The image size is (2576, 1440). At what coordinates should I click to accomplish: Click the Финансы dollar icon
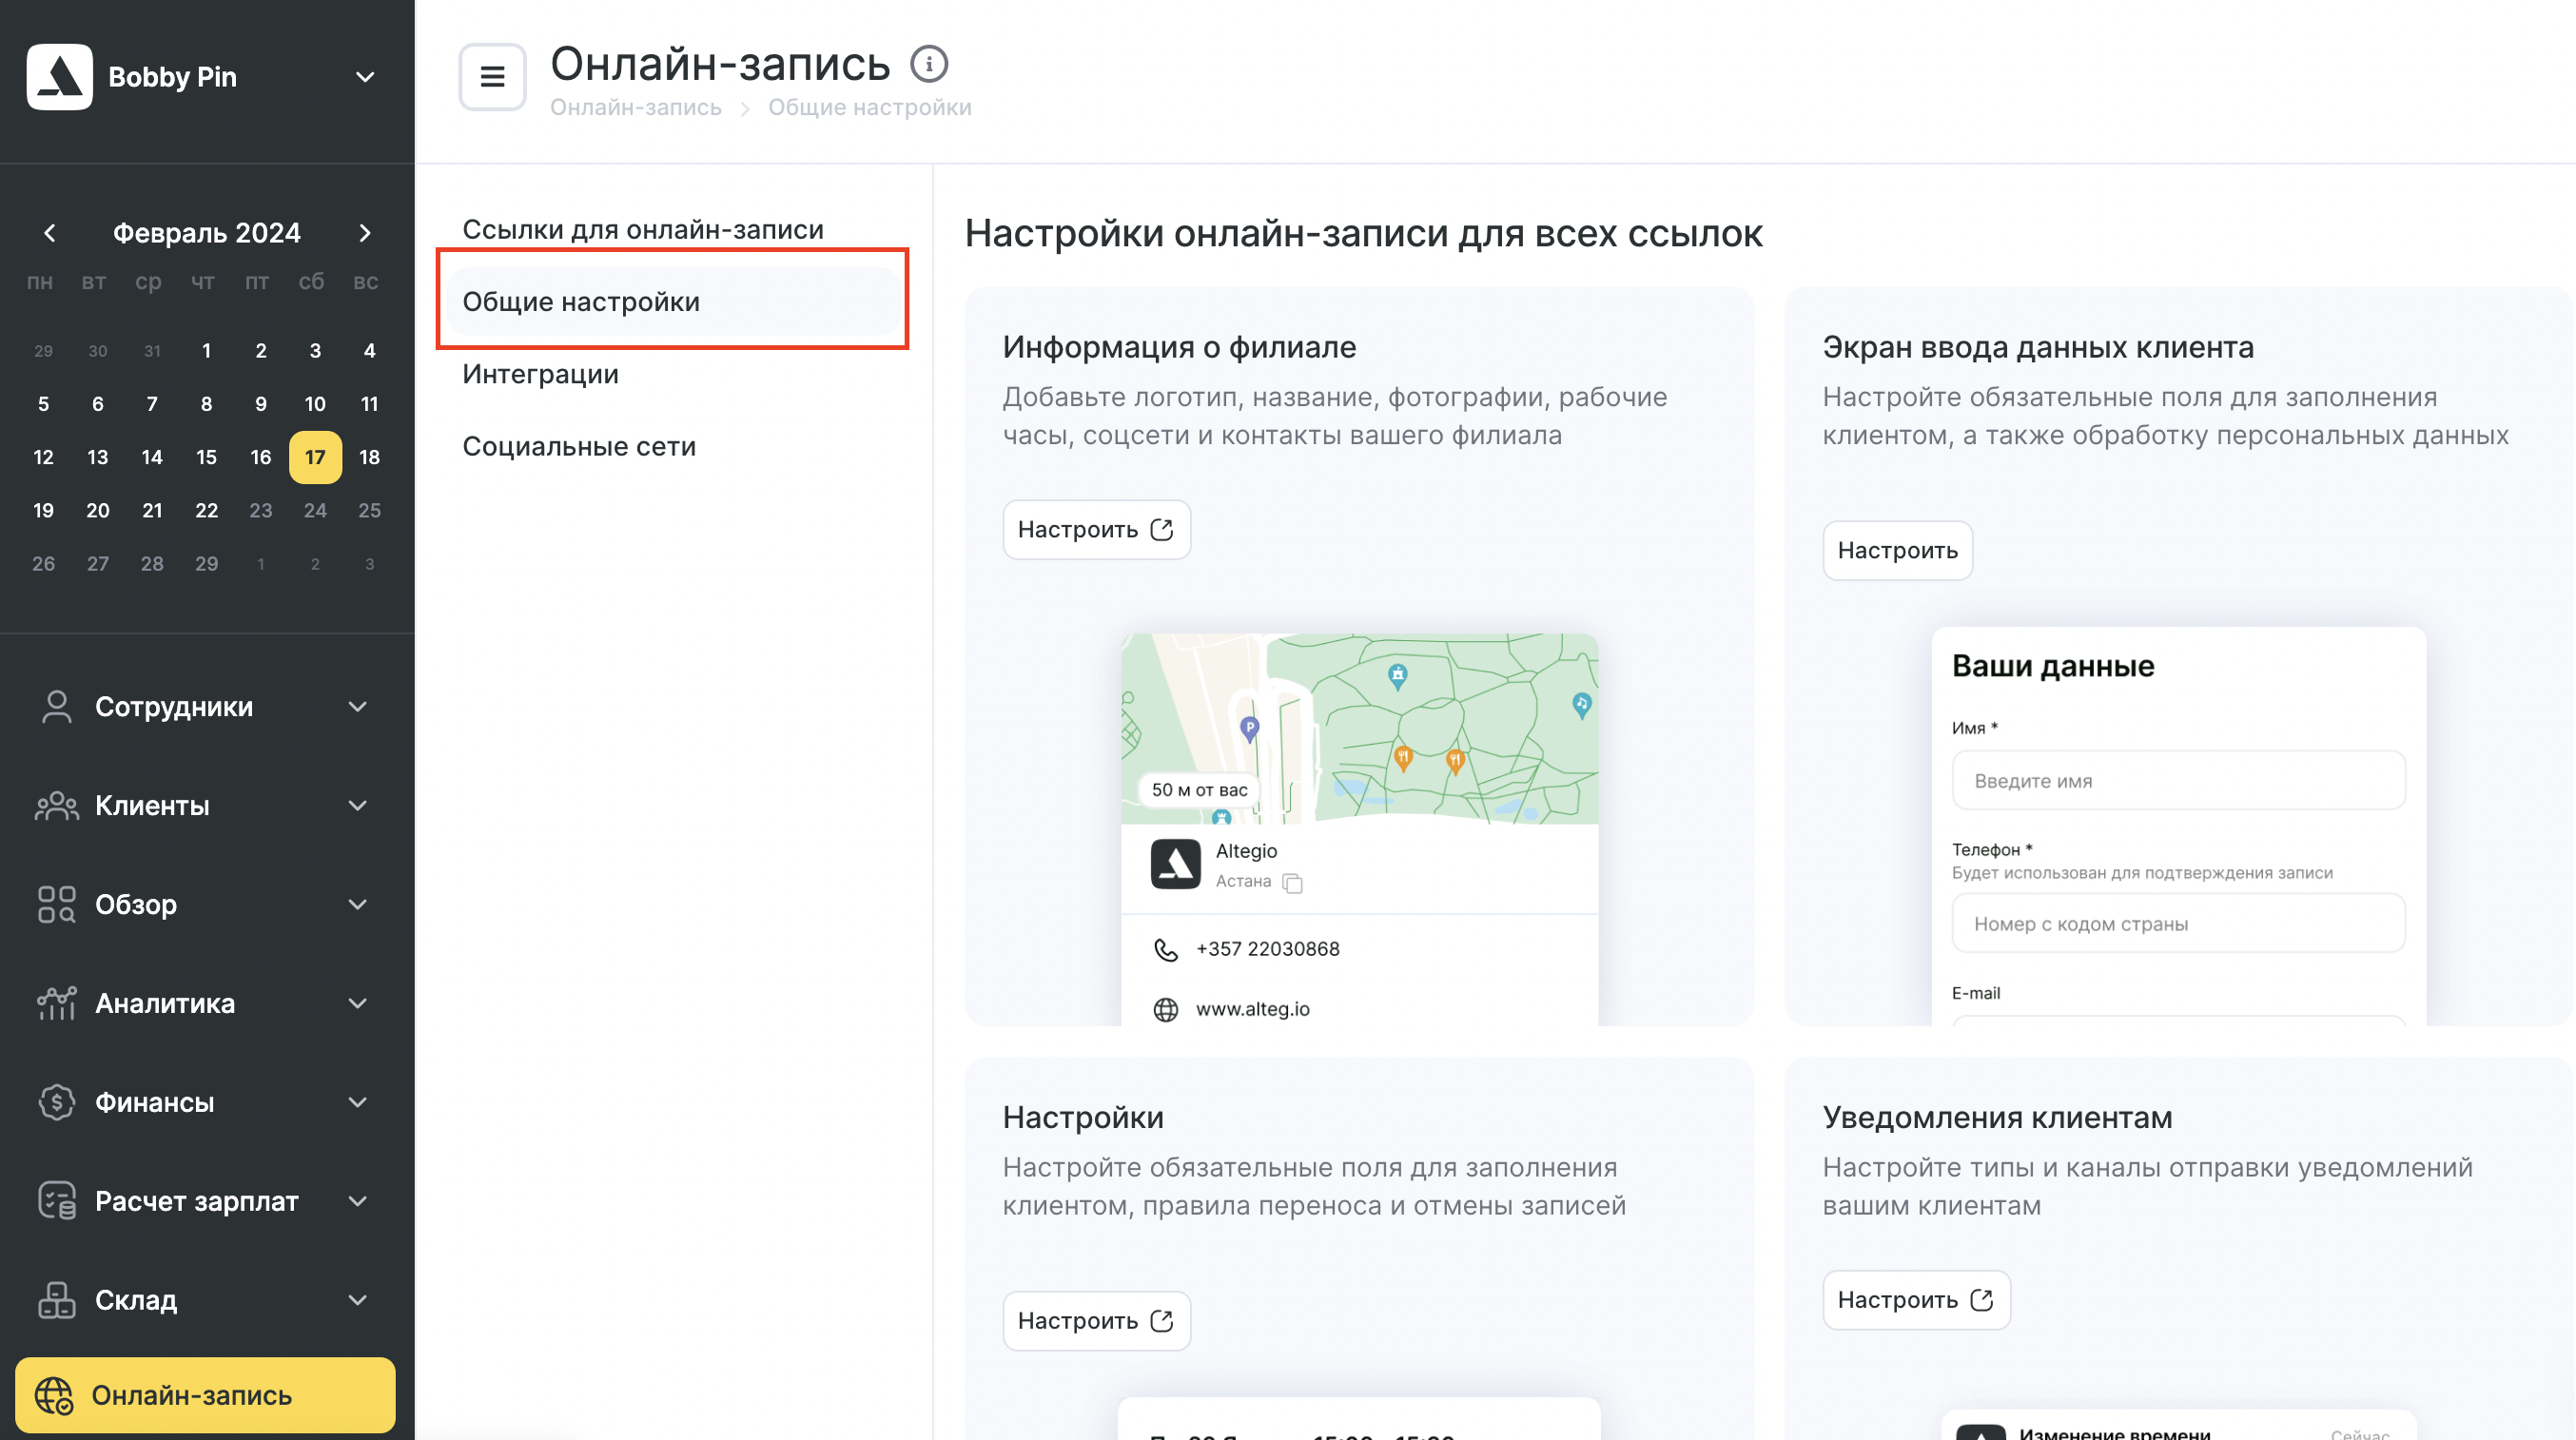[x=57, y=1102]
